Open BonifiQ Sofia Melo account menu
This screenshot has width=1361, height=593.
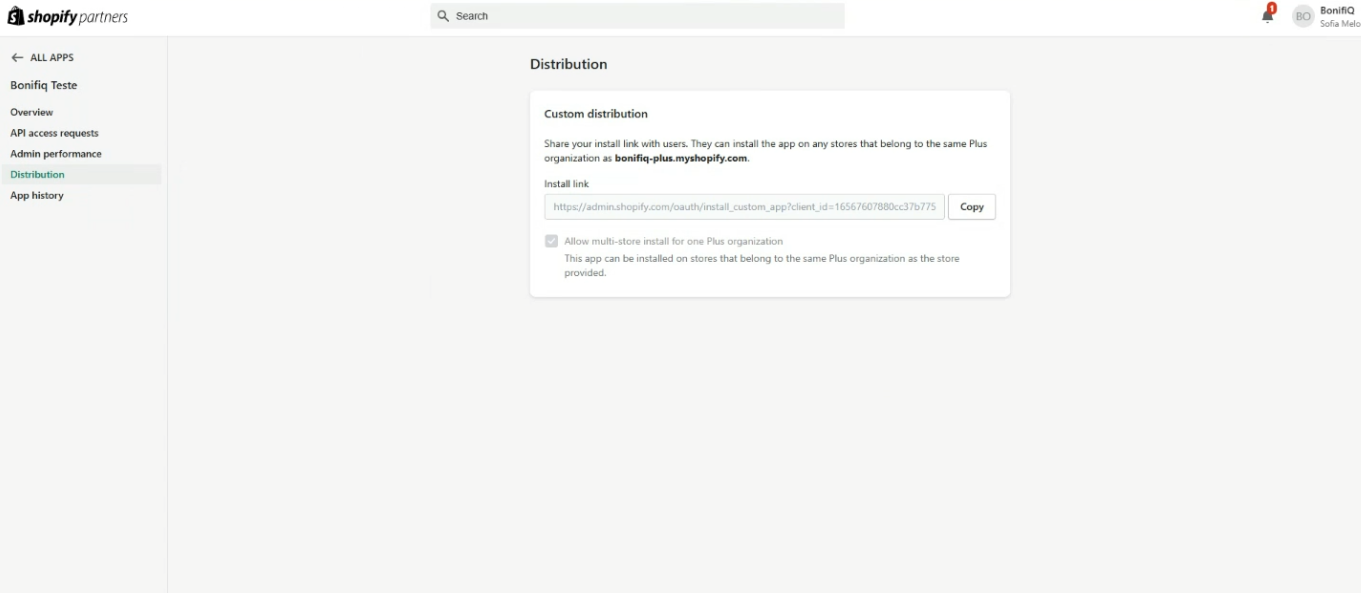pos(1325,16)
